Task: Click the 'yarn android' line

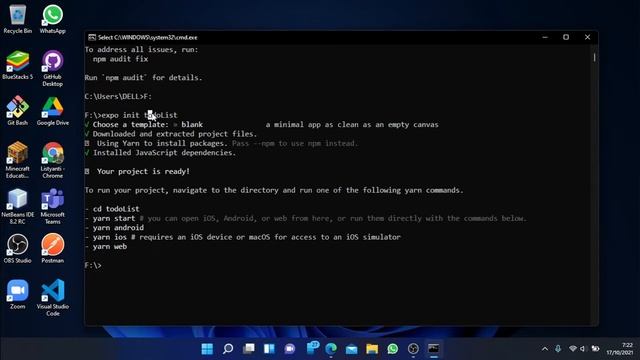Action: point(118,228)
